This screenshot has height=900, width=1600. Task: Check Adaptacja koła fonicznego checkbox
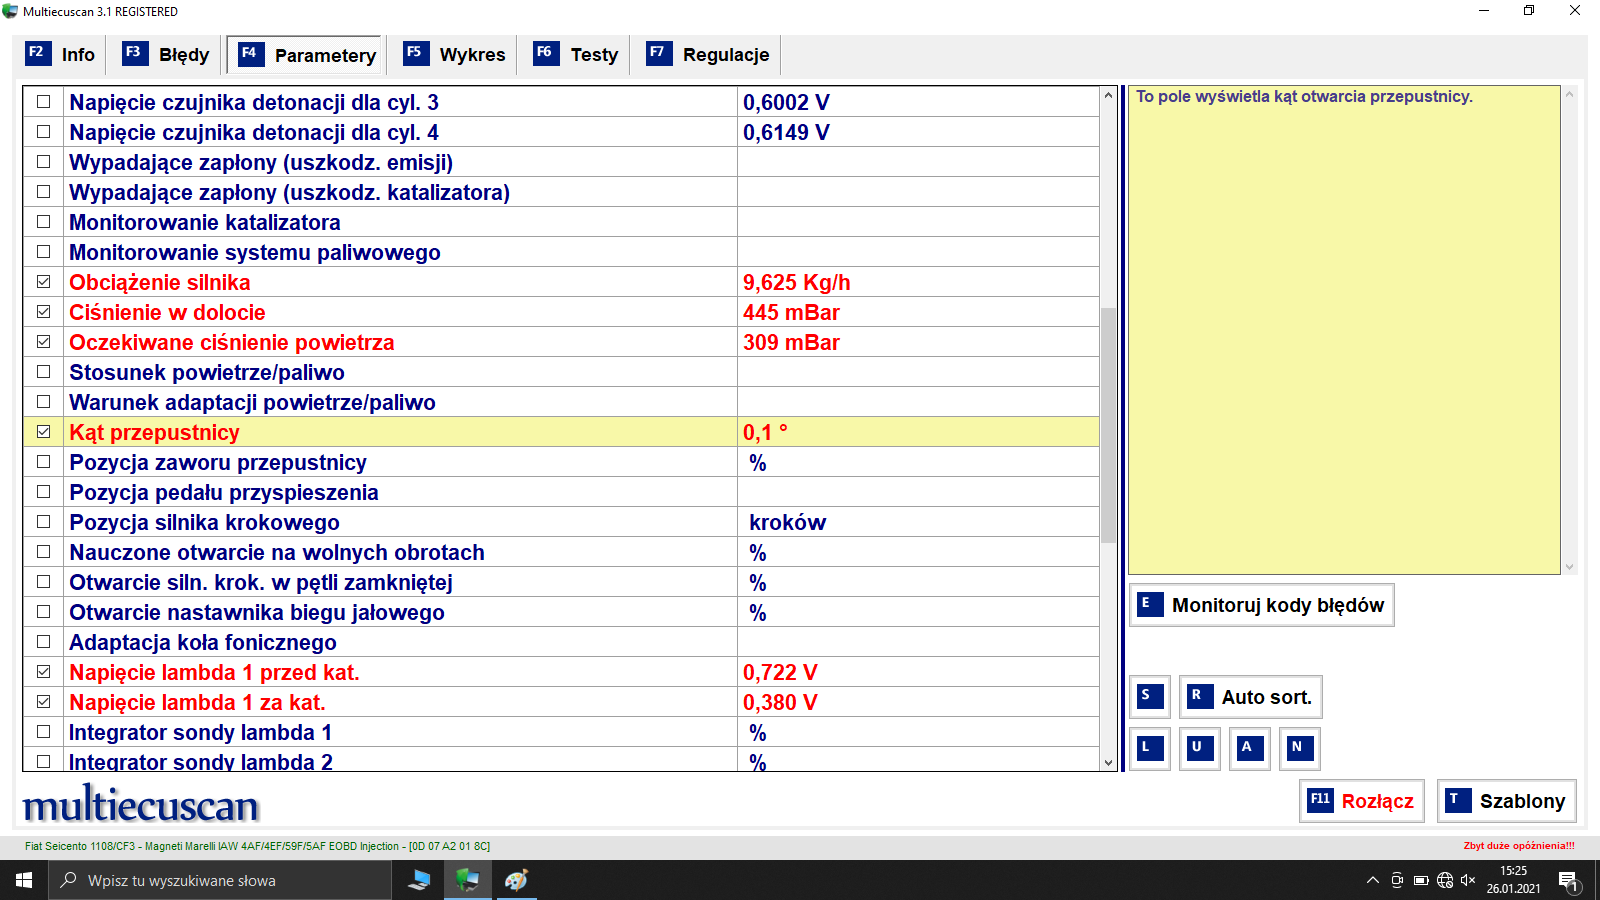coord(44,642)
